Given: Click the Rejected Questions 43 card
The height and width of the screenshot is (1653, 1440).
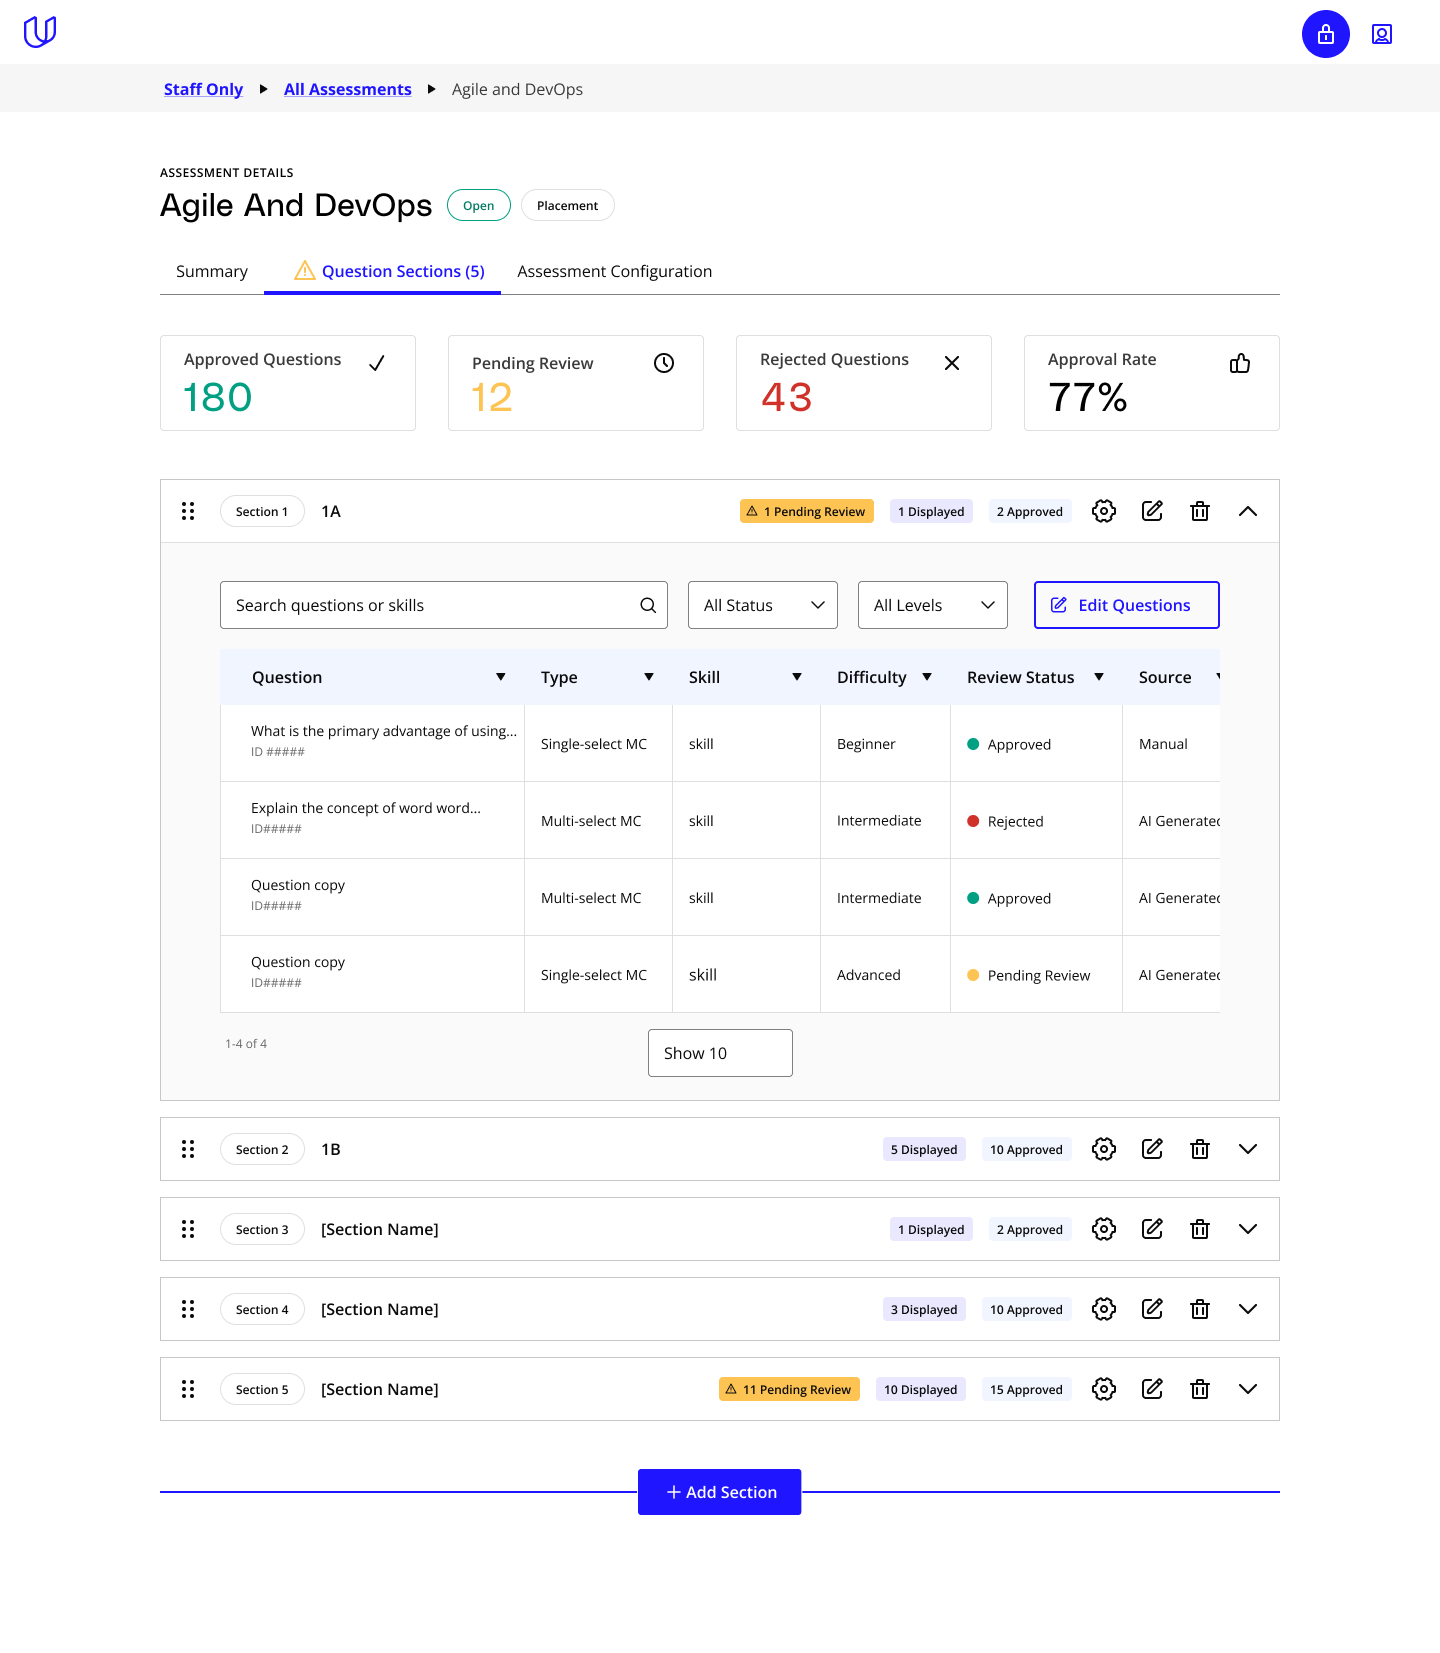Looking at the screenshot, I should pos(864,383).
